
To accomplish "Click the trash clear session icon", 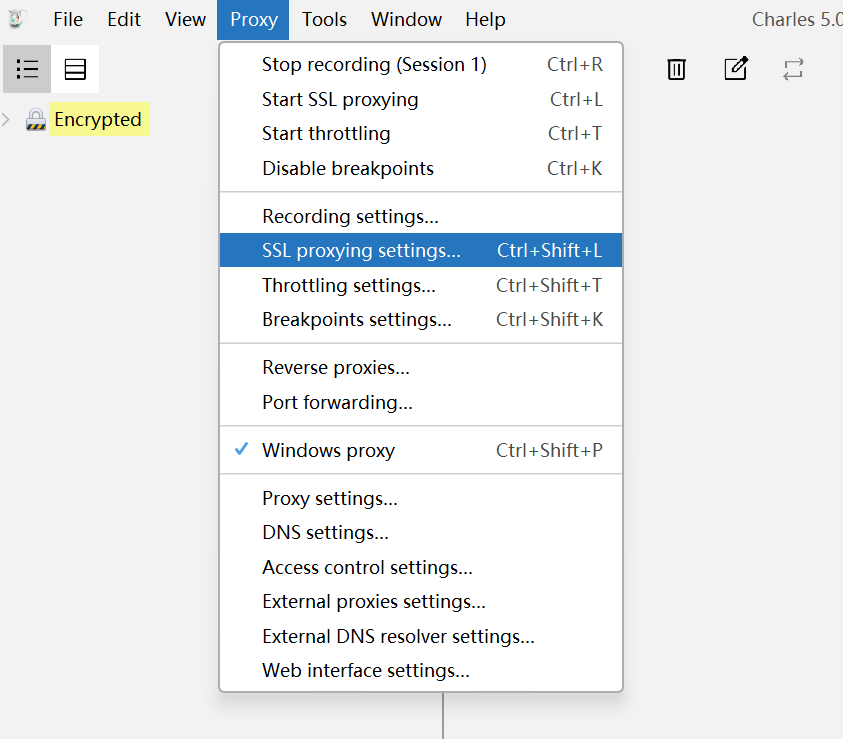I will click(676, 69).
